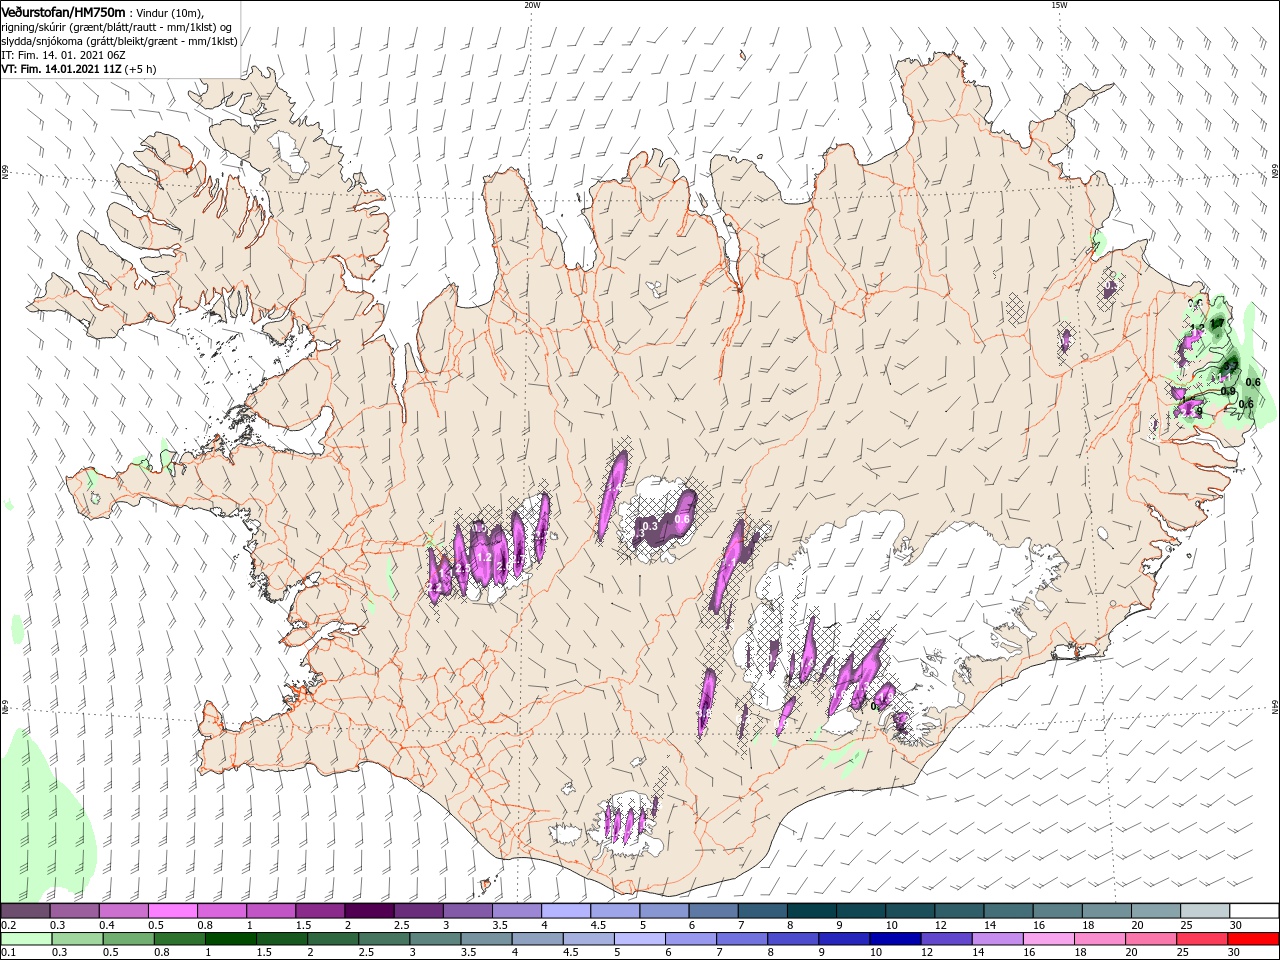The width and height of the screenshot is (1280, 960).
Task: Click the 'rigning/skúrir' legend description line
Action: pos(116,27)
